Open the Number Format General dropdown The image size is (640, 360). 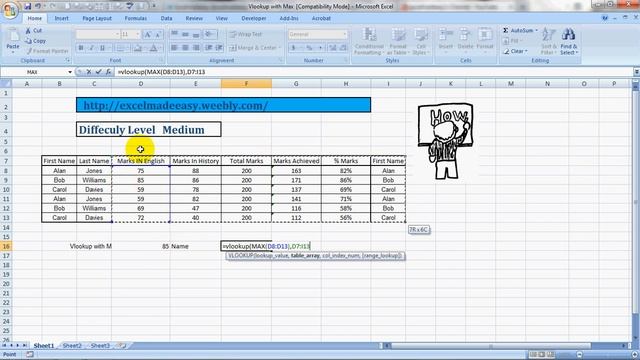(345, 35)
